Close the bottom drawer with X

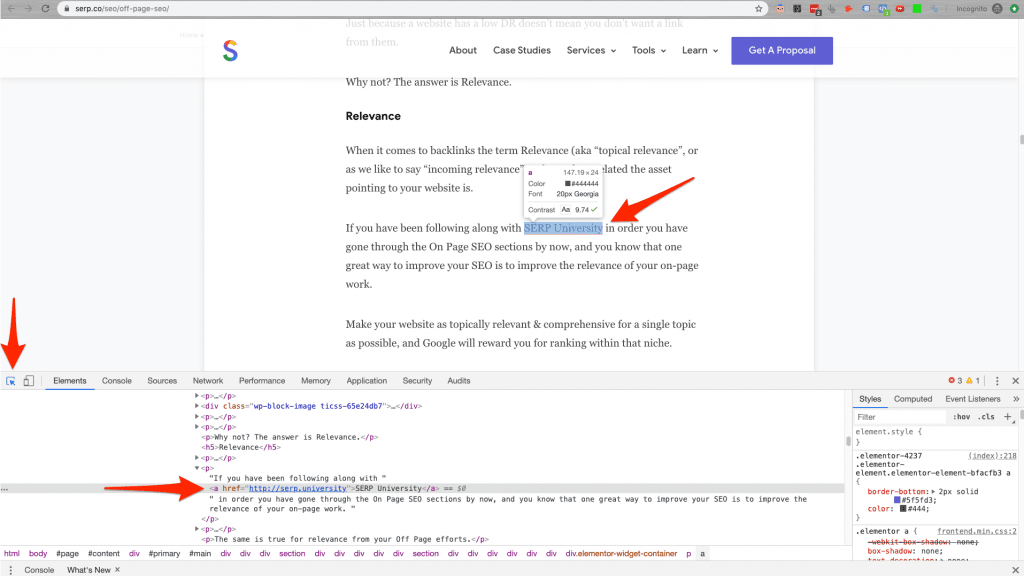[x=1016, y=570]
